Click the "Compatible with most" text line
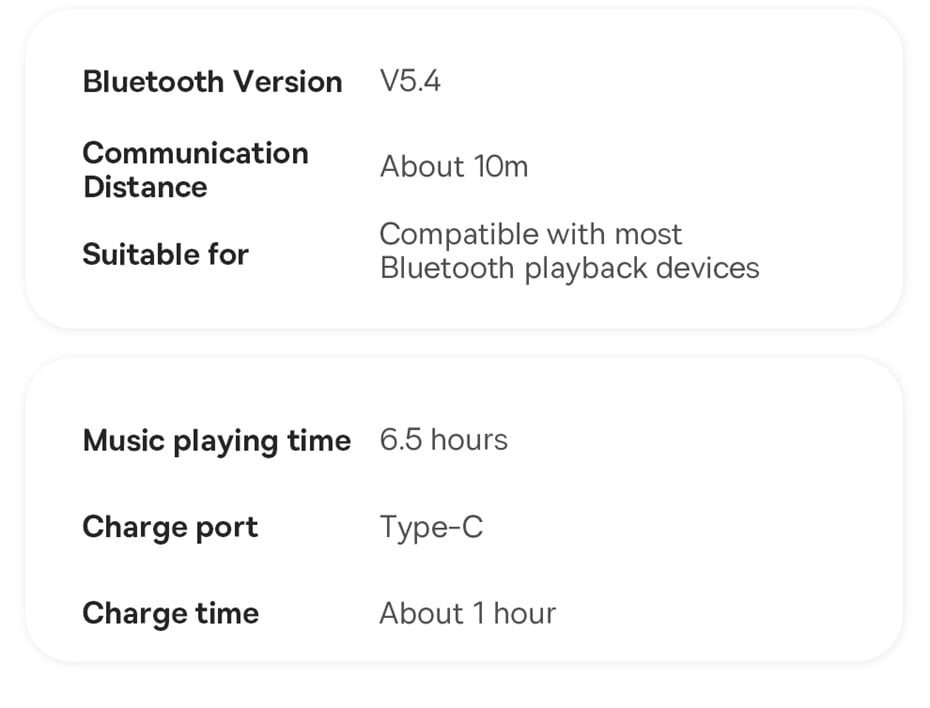This screenshot has height=708, width=930. pyautogui.click(x=530, y=234)
